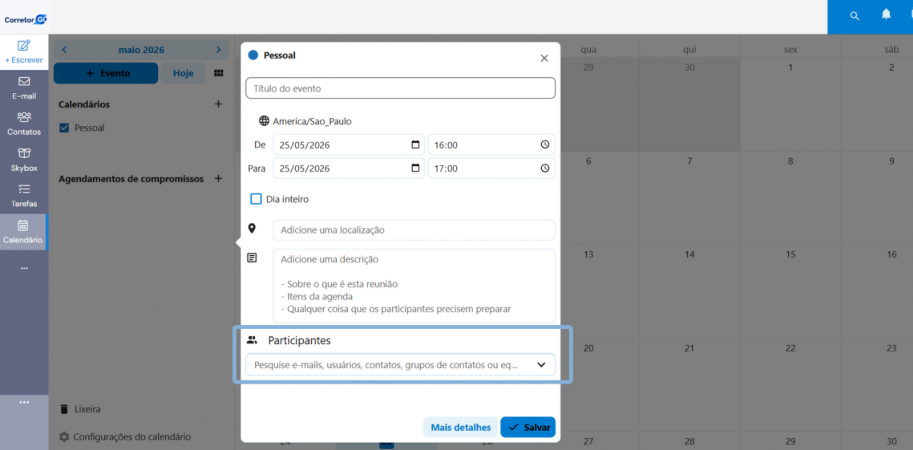
Task: Add a new calendar with plus icon
Action: click(x=218, y=104)
